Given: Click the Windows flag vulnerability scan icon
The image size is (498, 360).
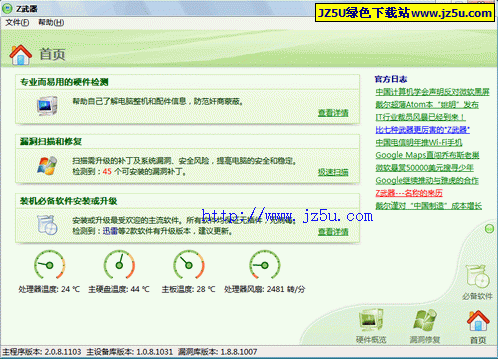Looking at the screenshot, I should click(x=47, y=165).
